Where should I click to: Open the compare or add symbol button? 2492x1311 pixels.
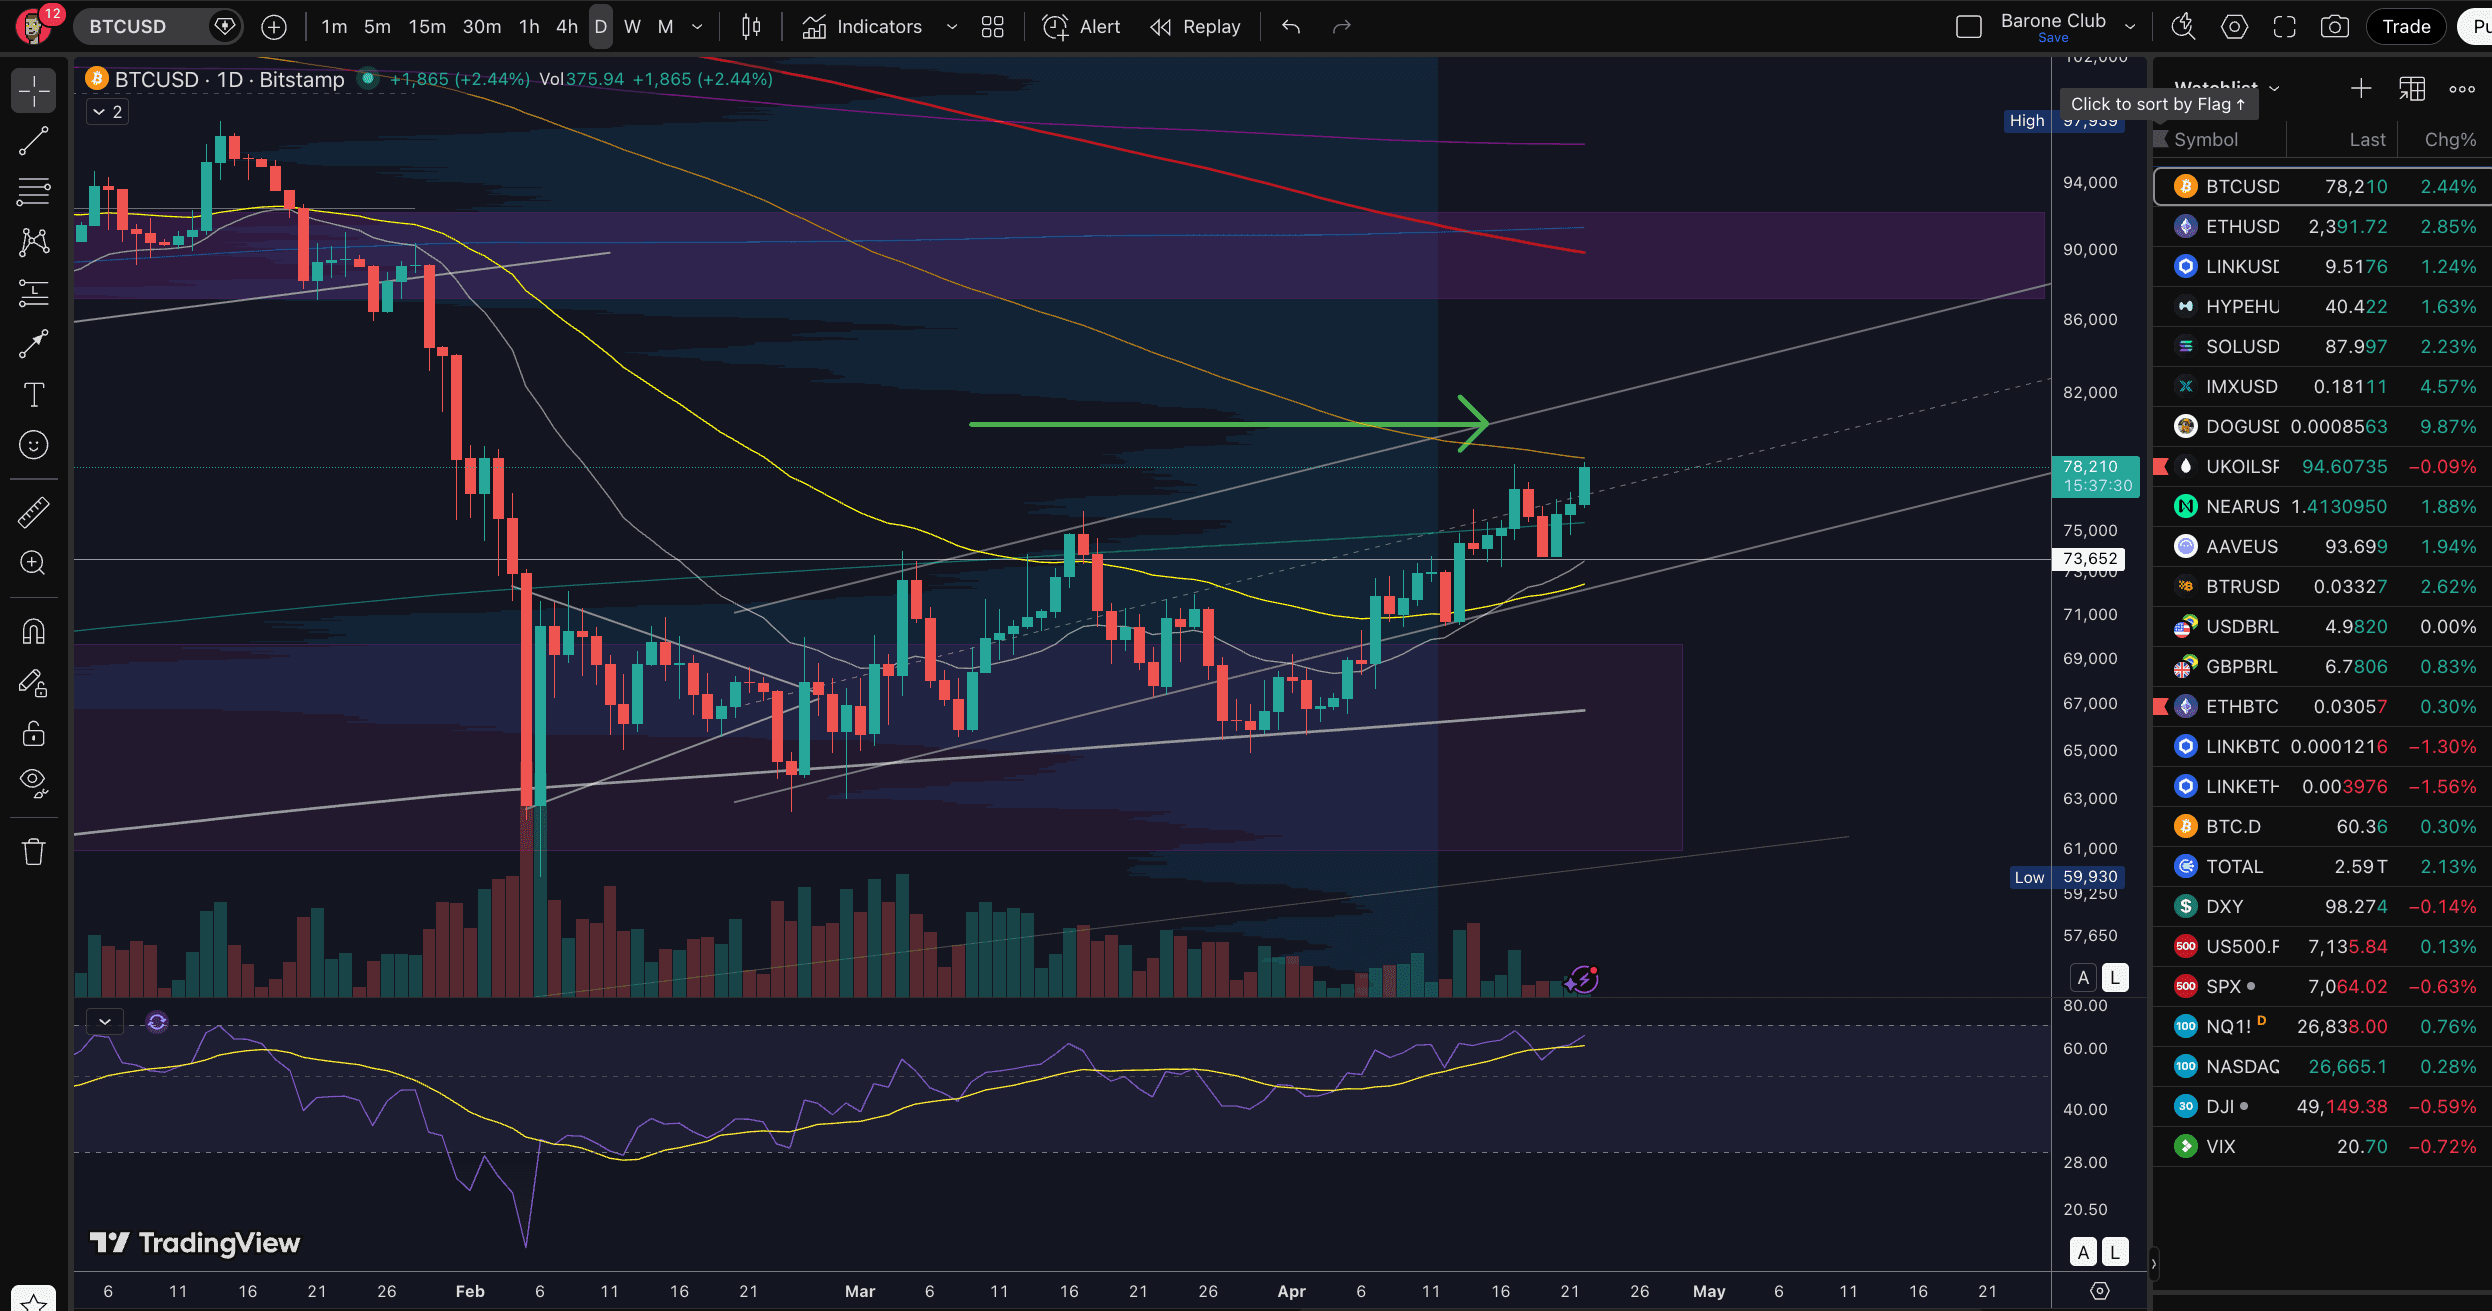coord(274,27)
